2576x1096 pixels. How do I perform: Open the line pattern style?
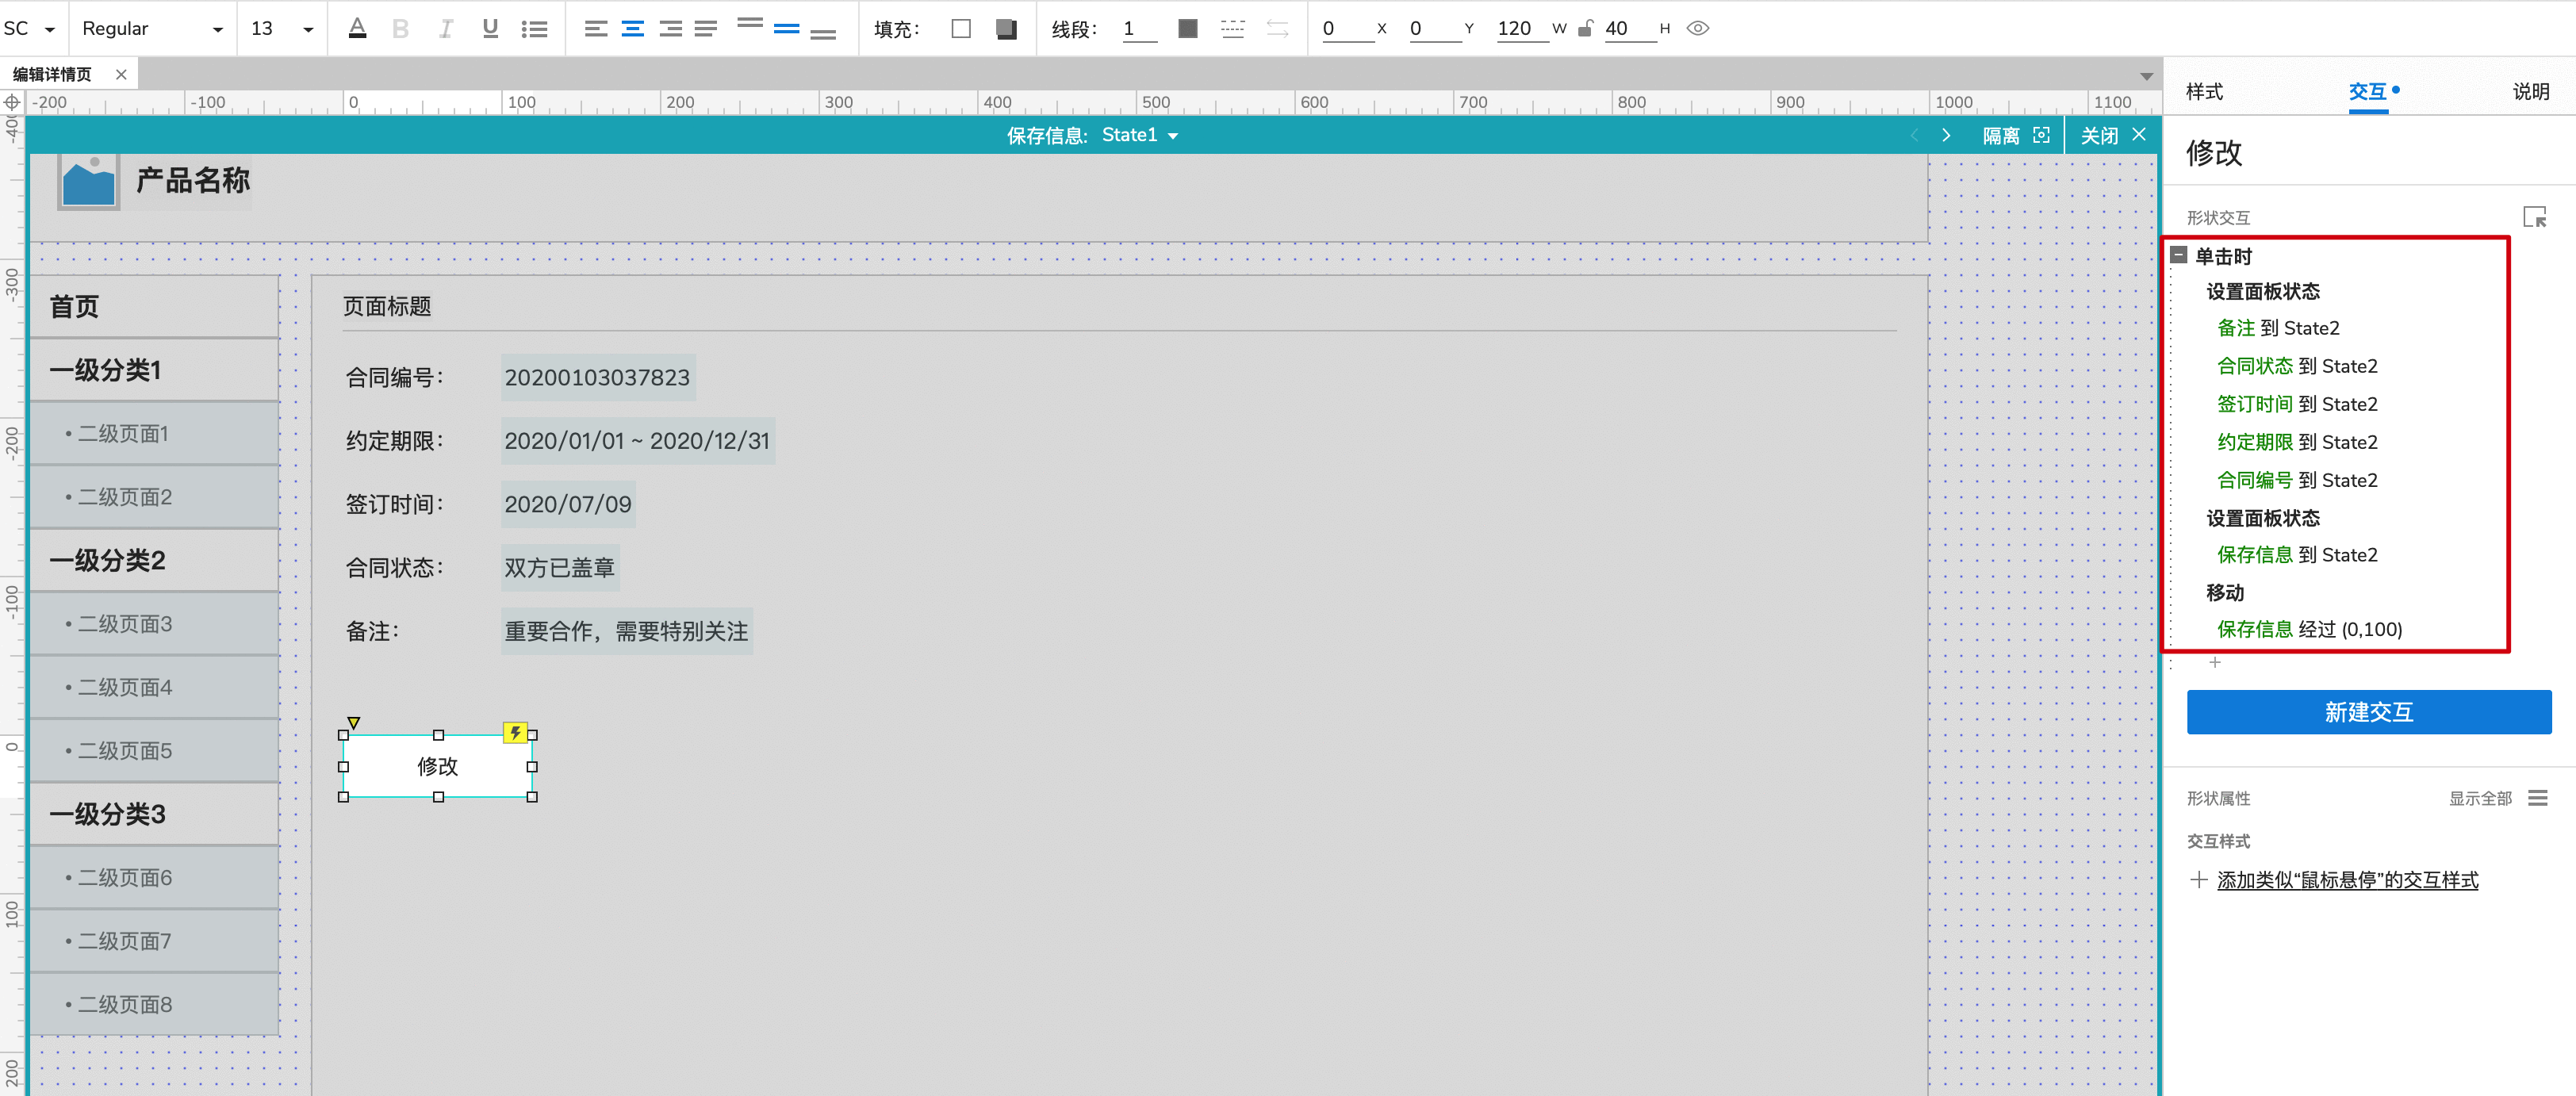(x=1232, y=29)
